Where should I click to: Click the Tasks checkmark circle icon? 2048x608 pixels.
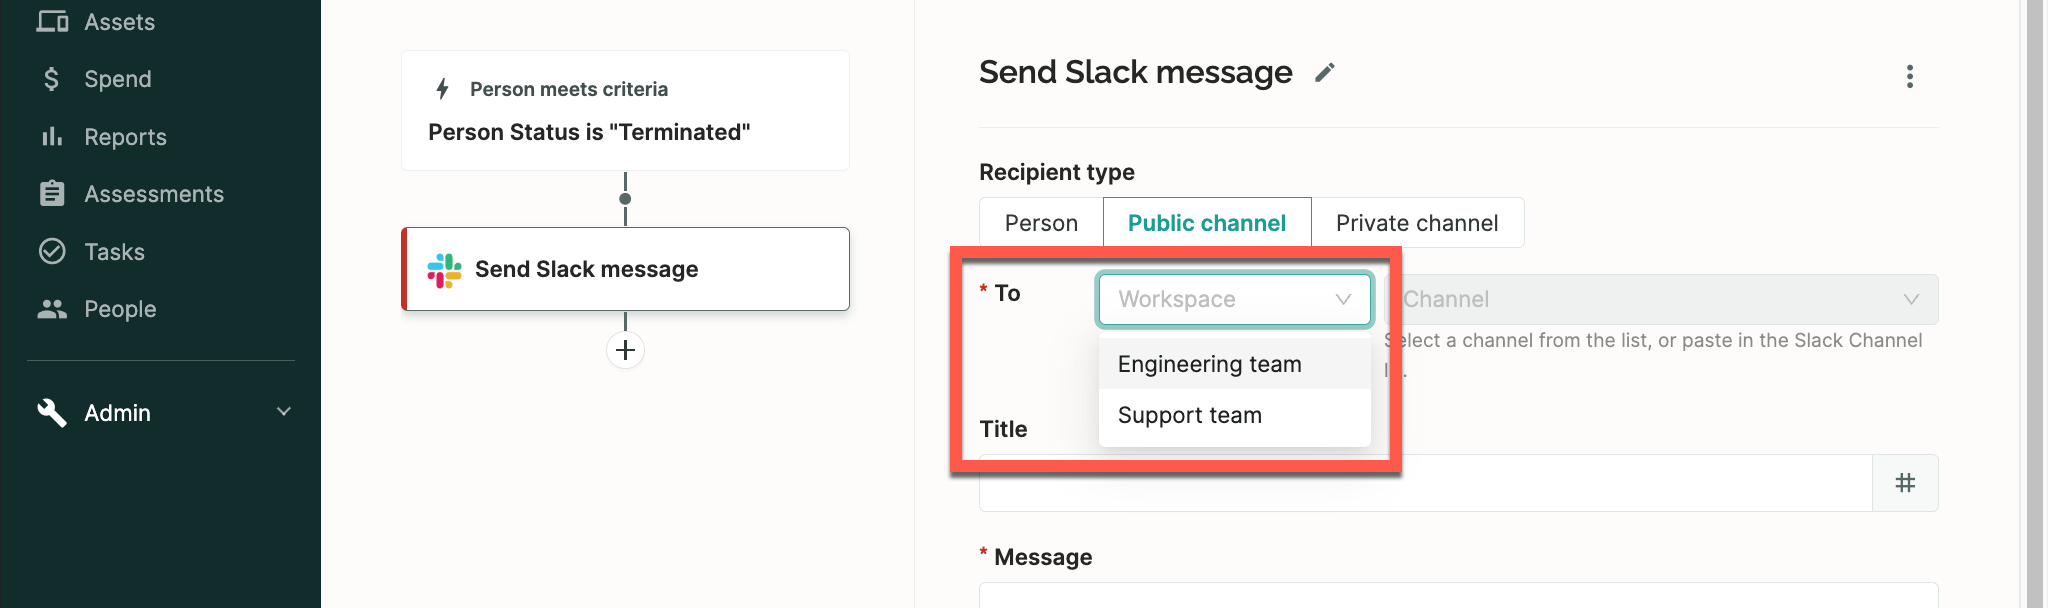(52, 251)
